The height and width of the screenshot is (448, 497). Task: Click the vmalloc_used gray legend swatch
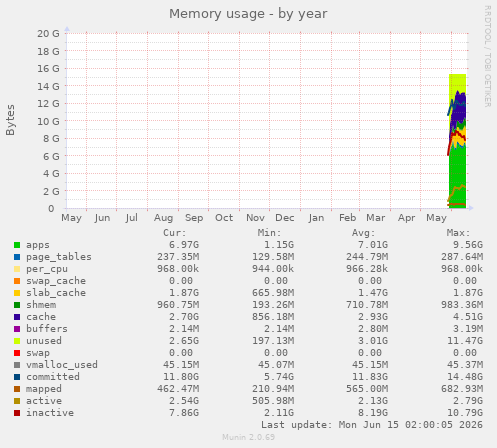click(17, 365)
